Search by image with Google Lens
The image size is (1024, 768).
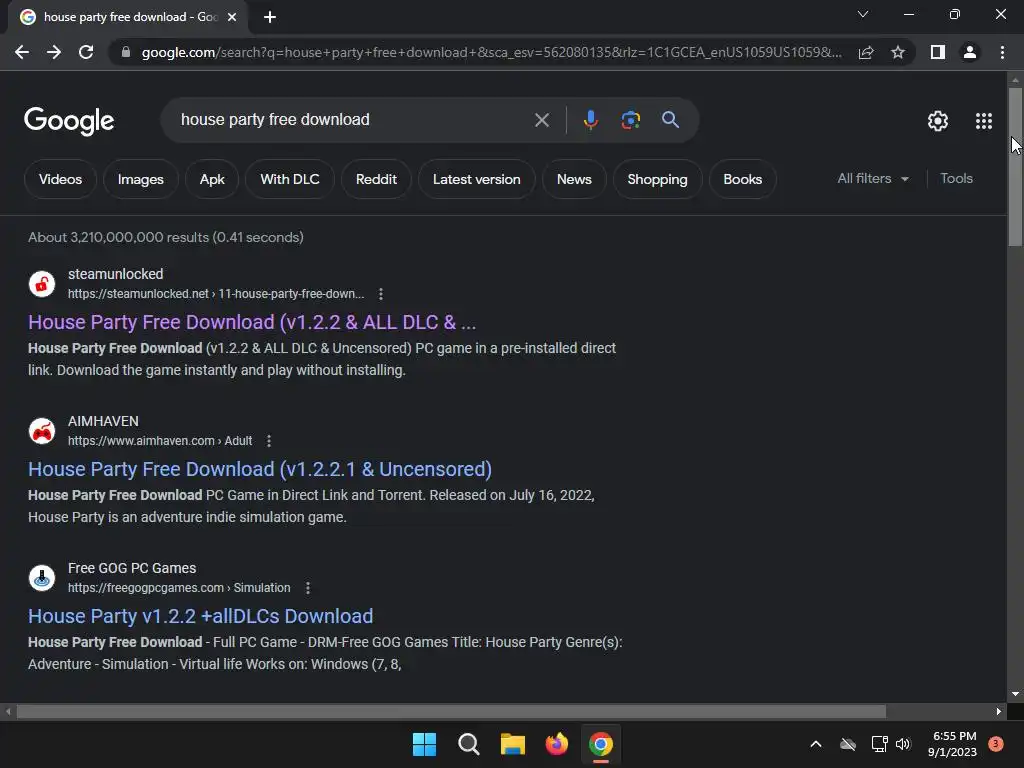click(630, 120)
